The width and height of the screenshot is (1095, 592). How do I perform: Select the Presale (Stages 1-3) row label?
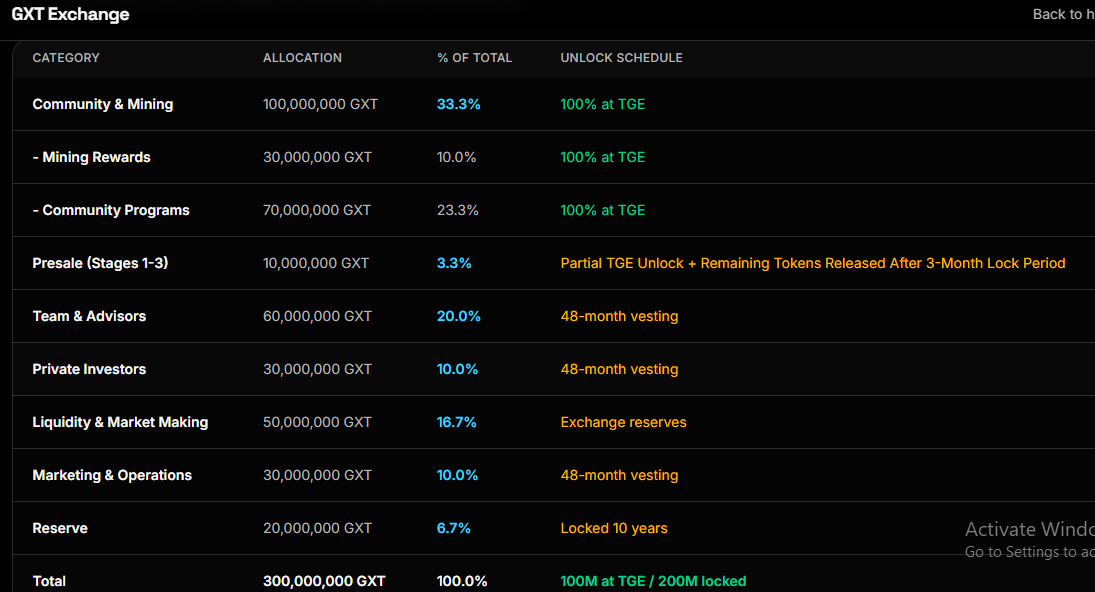click(101, 263)
